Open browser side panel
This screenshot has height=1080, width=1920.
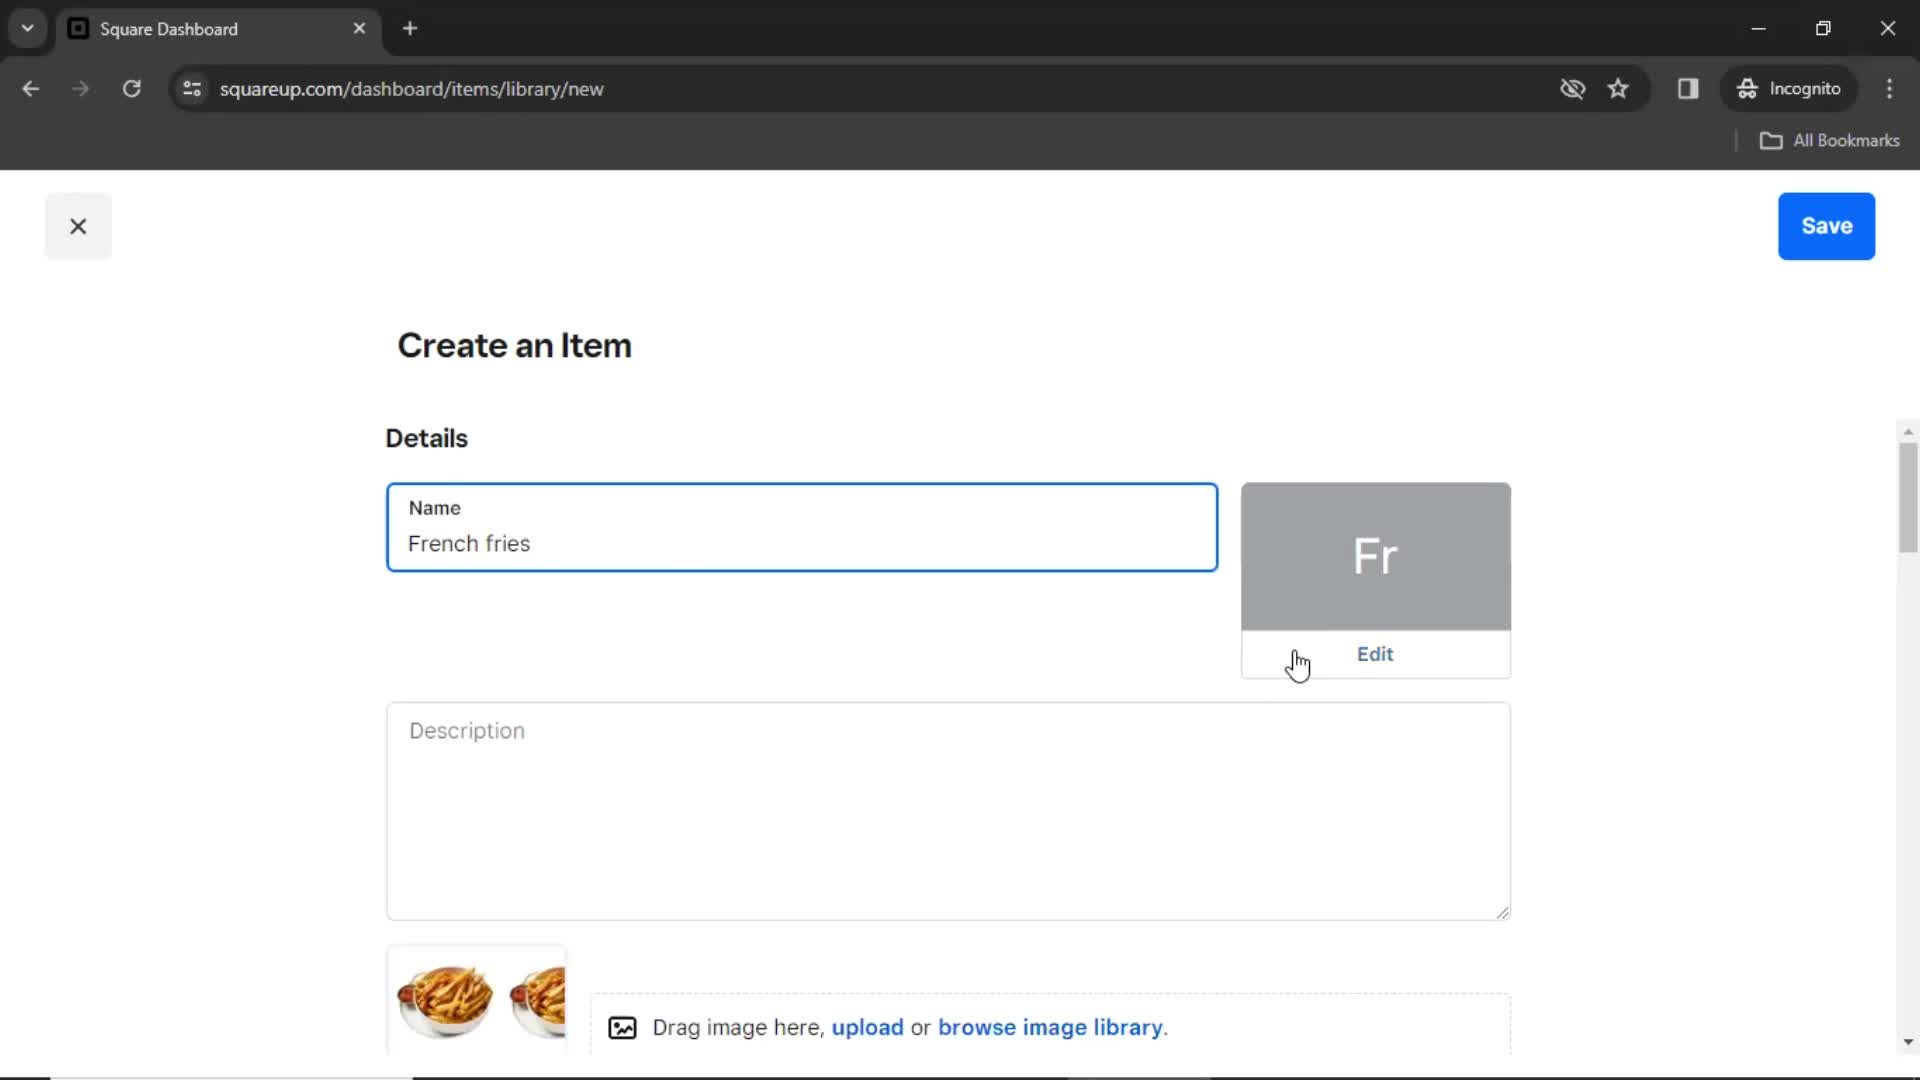click(x=1688, y=89)
